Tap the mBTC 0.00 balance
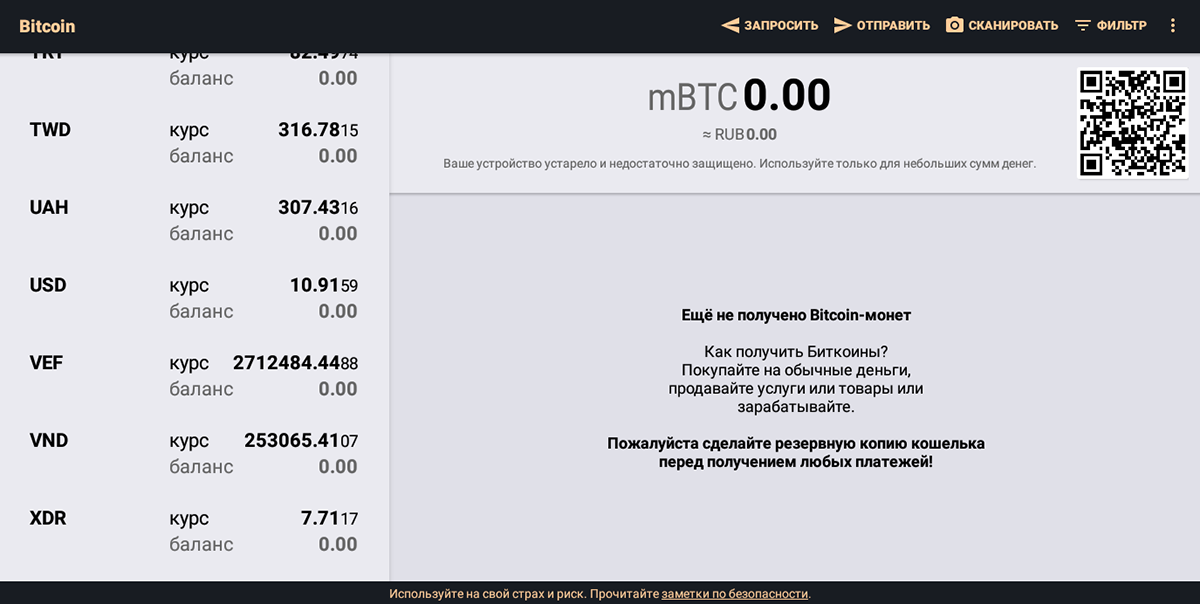Viewport: 1200px width, 604px height. click(x=739, y=96)
